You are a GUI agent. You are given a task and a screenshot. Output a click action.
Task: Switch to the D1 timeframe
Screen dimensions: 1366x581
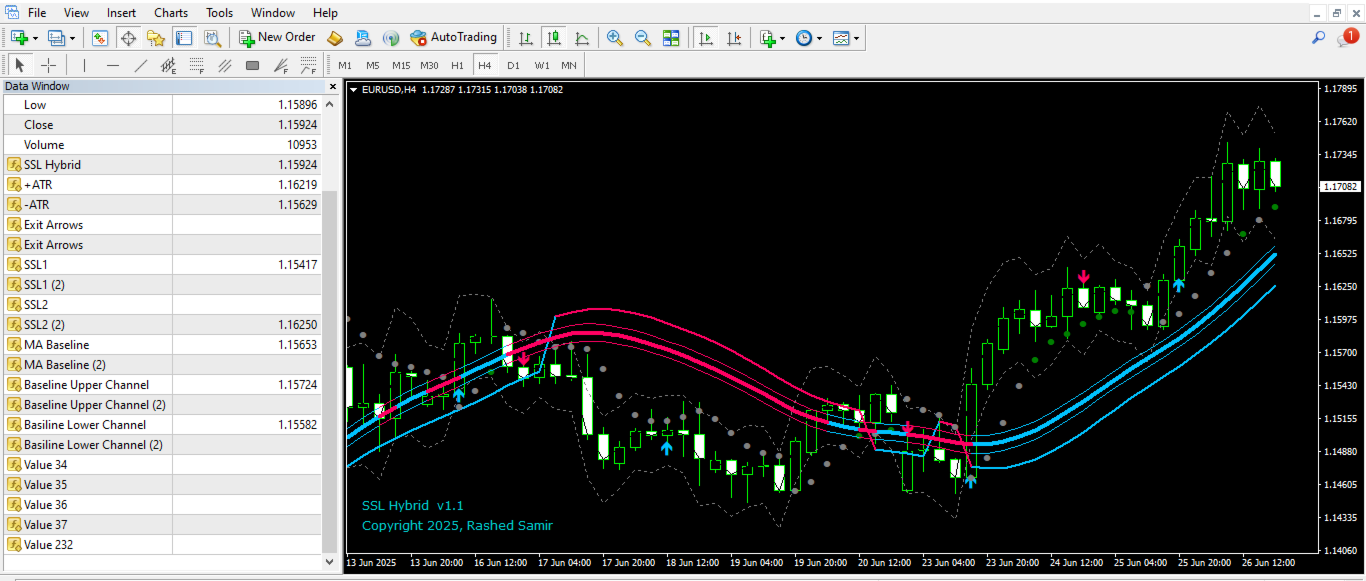tap(513, 65)
